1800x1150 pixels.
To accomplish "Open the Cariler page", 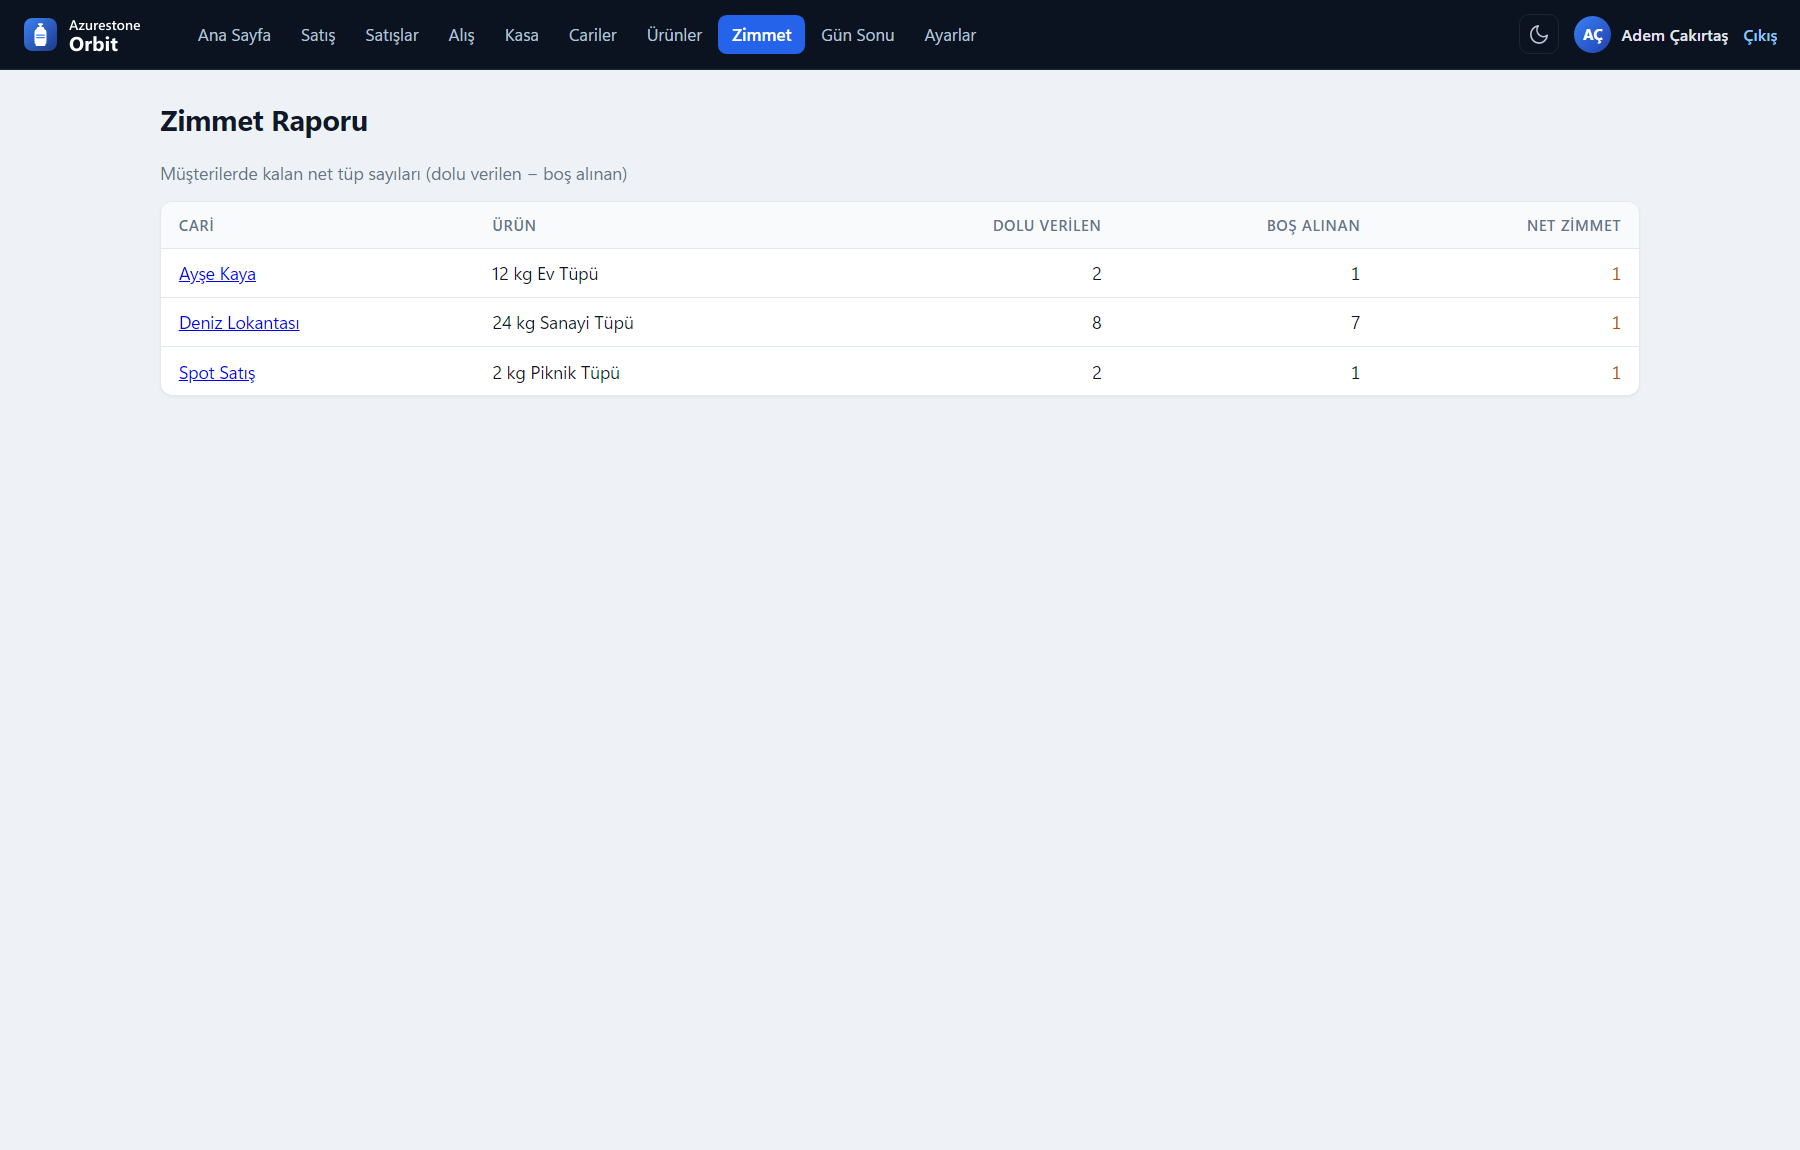I will click(593, 35).
